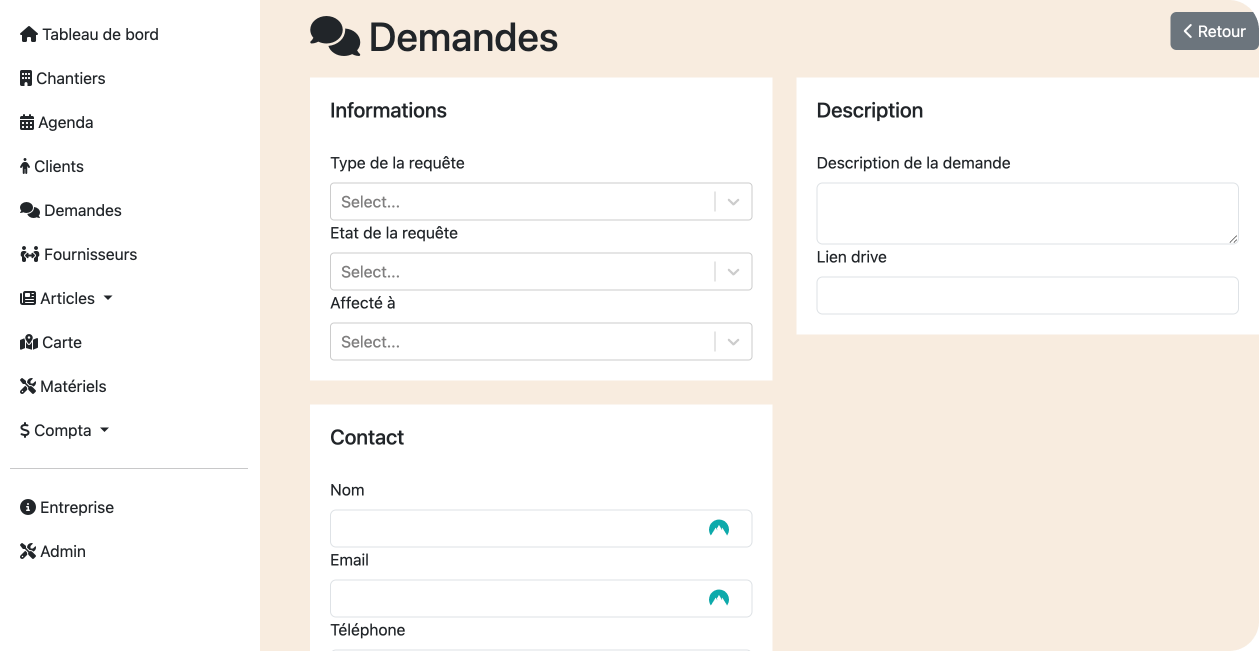Click the person icon beside Clients
Image resolution: width=1259 pixels, height=651 pixels.
click(x=25, y=167)
